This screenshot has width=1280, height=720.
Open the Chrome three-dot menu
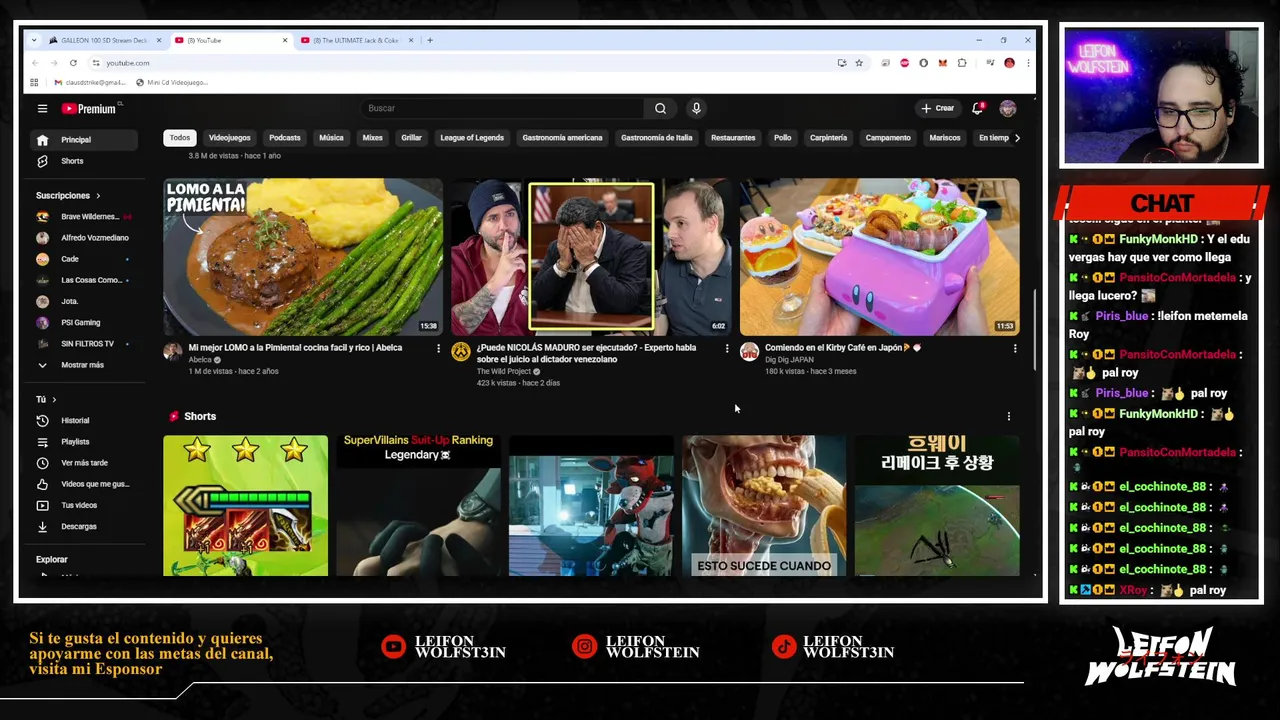tap(1027, 63)
